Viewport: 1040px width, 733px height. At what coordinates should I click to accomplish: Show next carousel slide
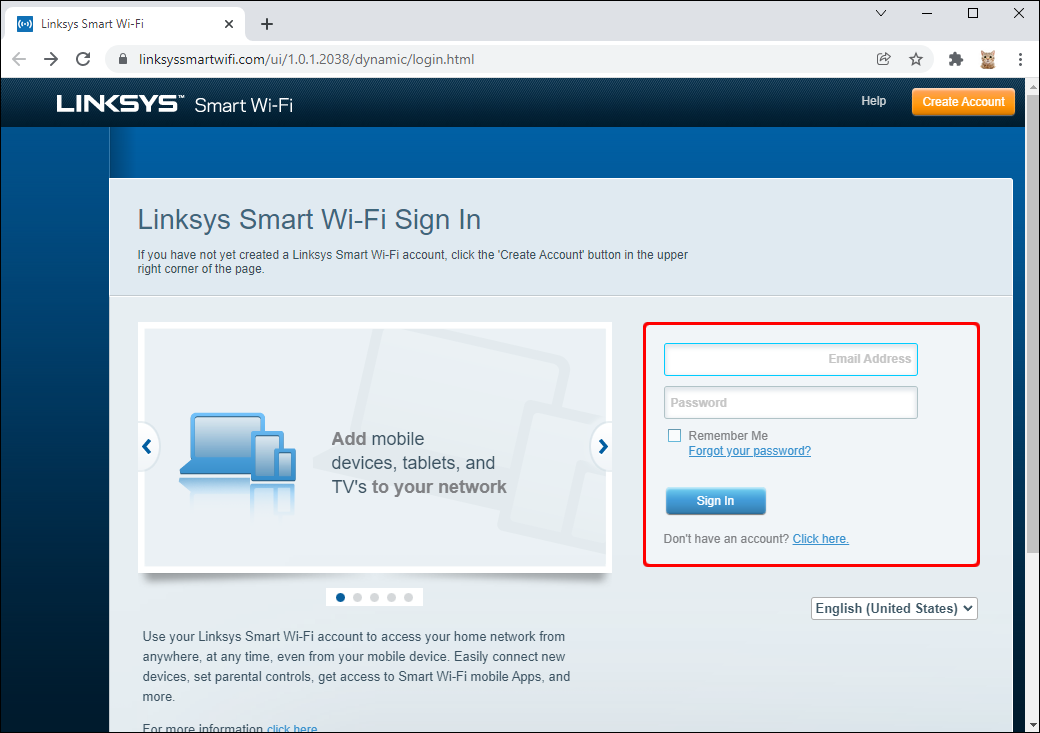(x=602, y=446)
